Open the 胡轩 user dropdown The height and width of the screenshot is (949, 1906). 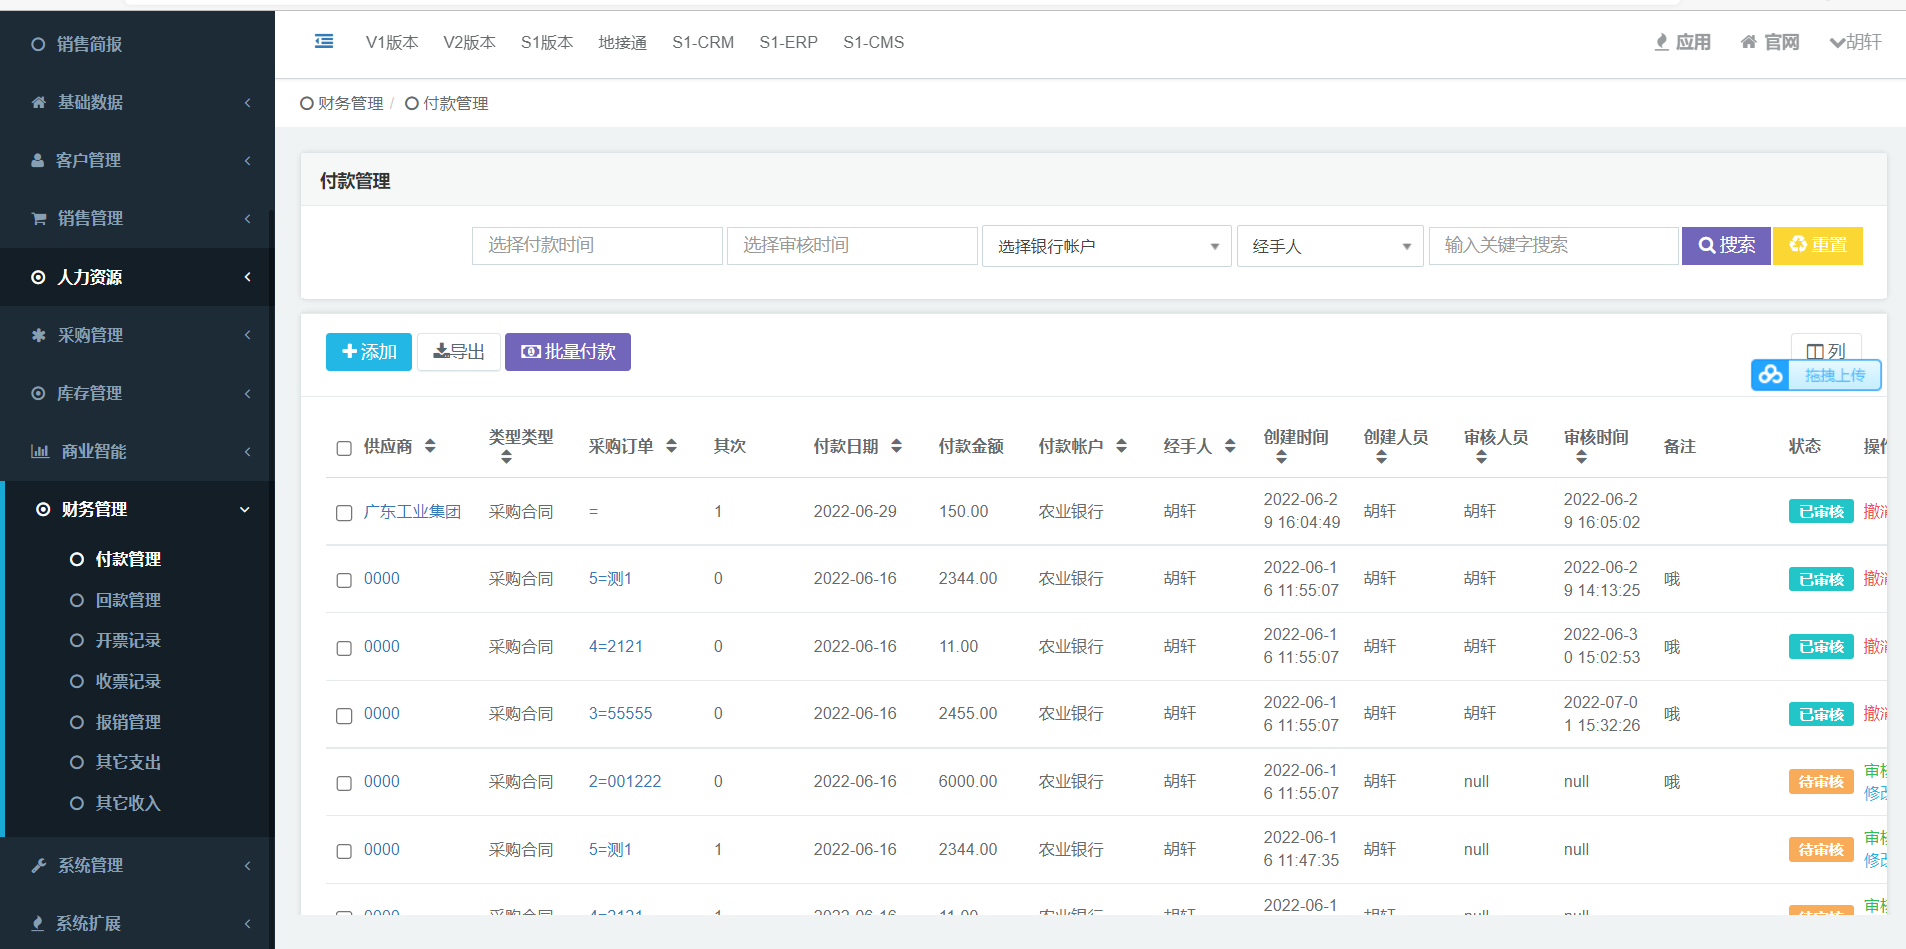(x=1855, y=42)
